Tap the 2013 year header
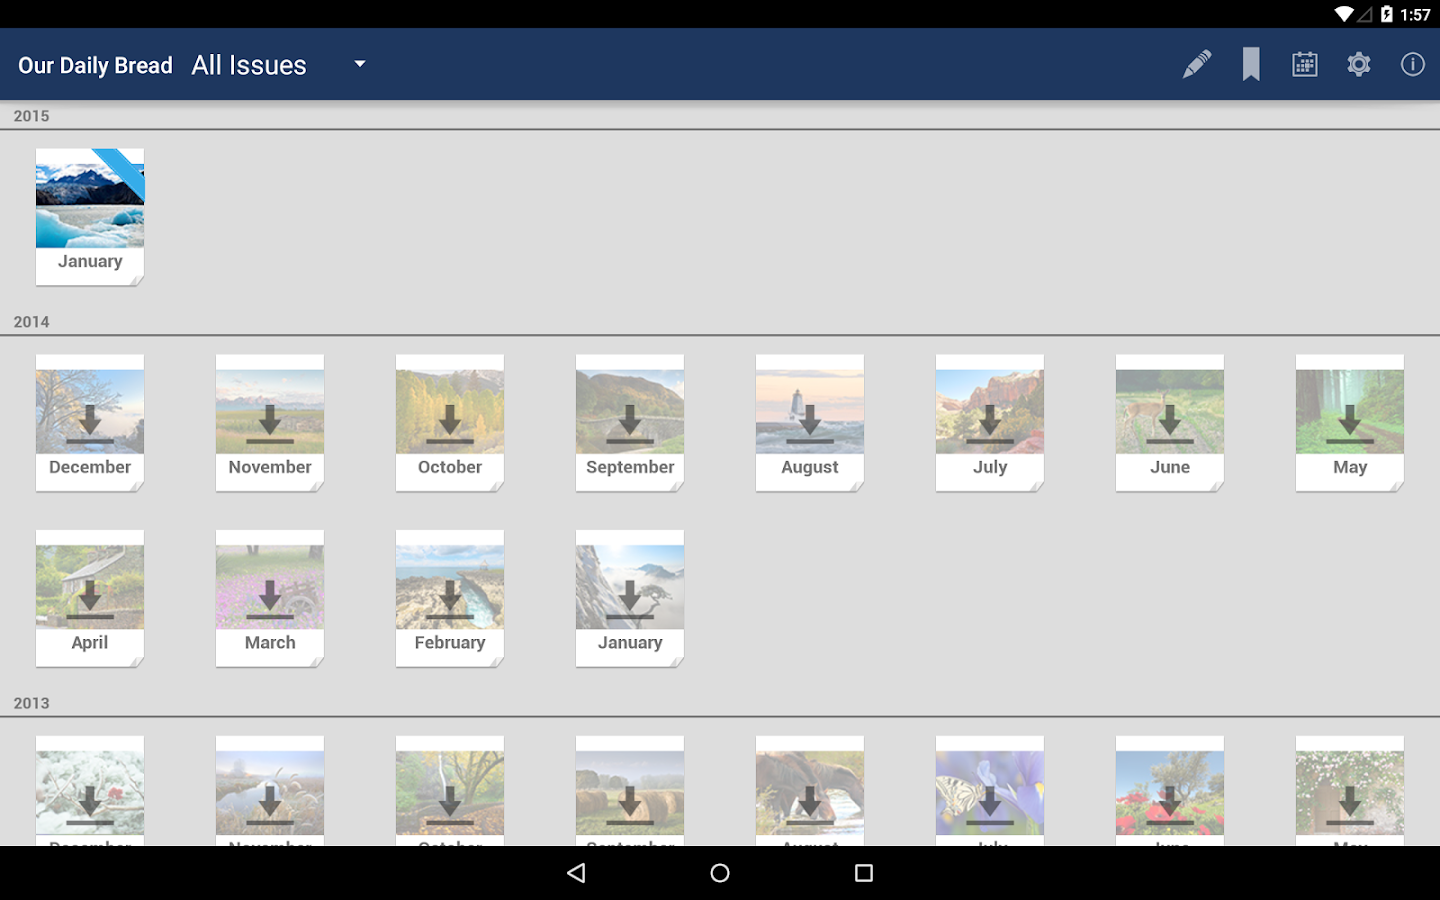The image size is (1440, 900). tap(31, 703)
